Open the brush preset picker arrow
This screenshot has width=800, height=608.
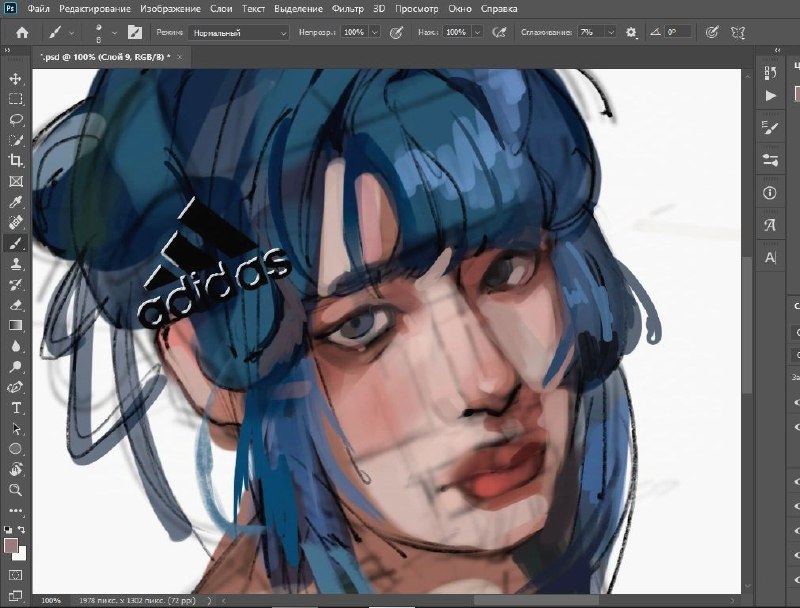pyautogui.click(x=114, y=33)
